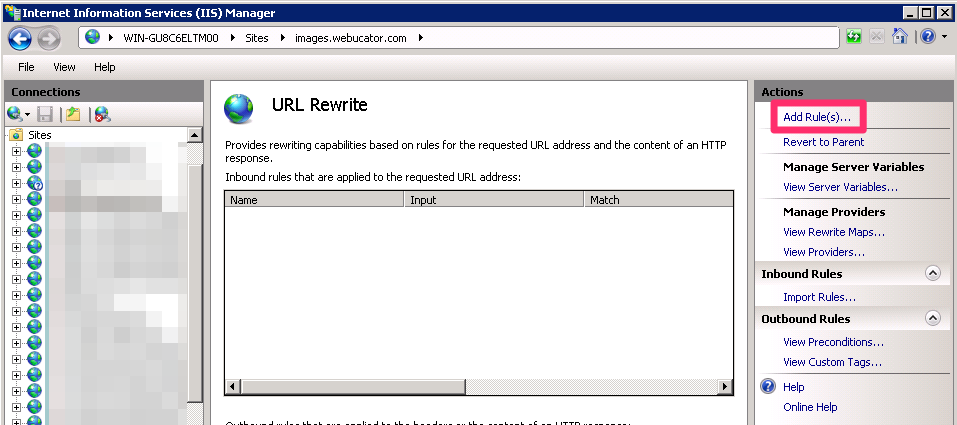Click left arrow of inbound rules scrollbar
Image resolution: width=957 pixels, height=425 pixels.
pos(233,387)
